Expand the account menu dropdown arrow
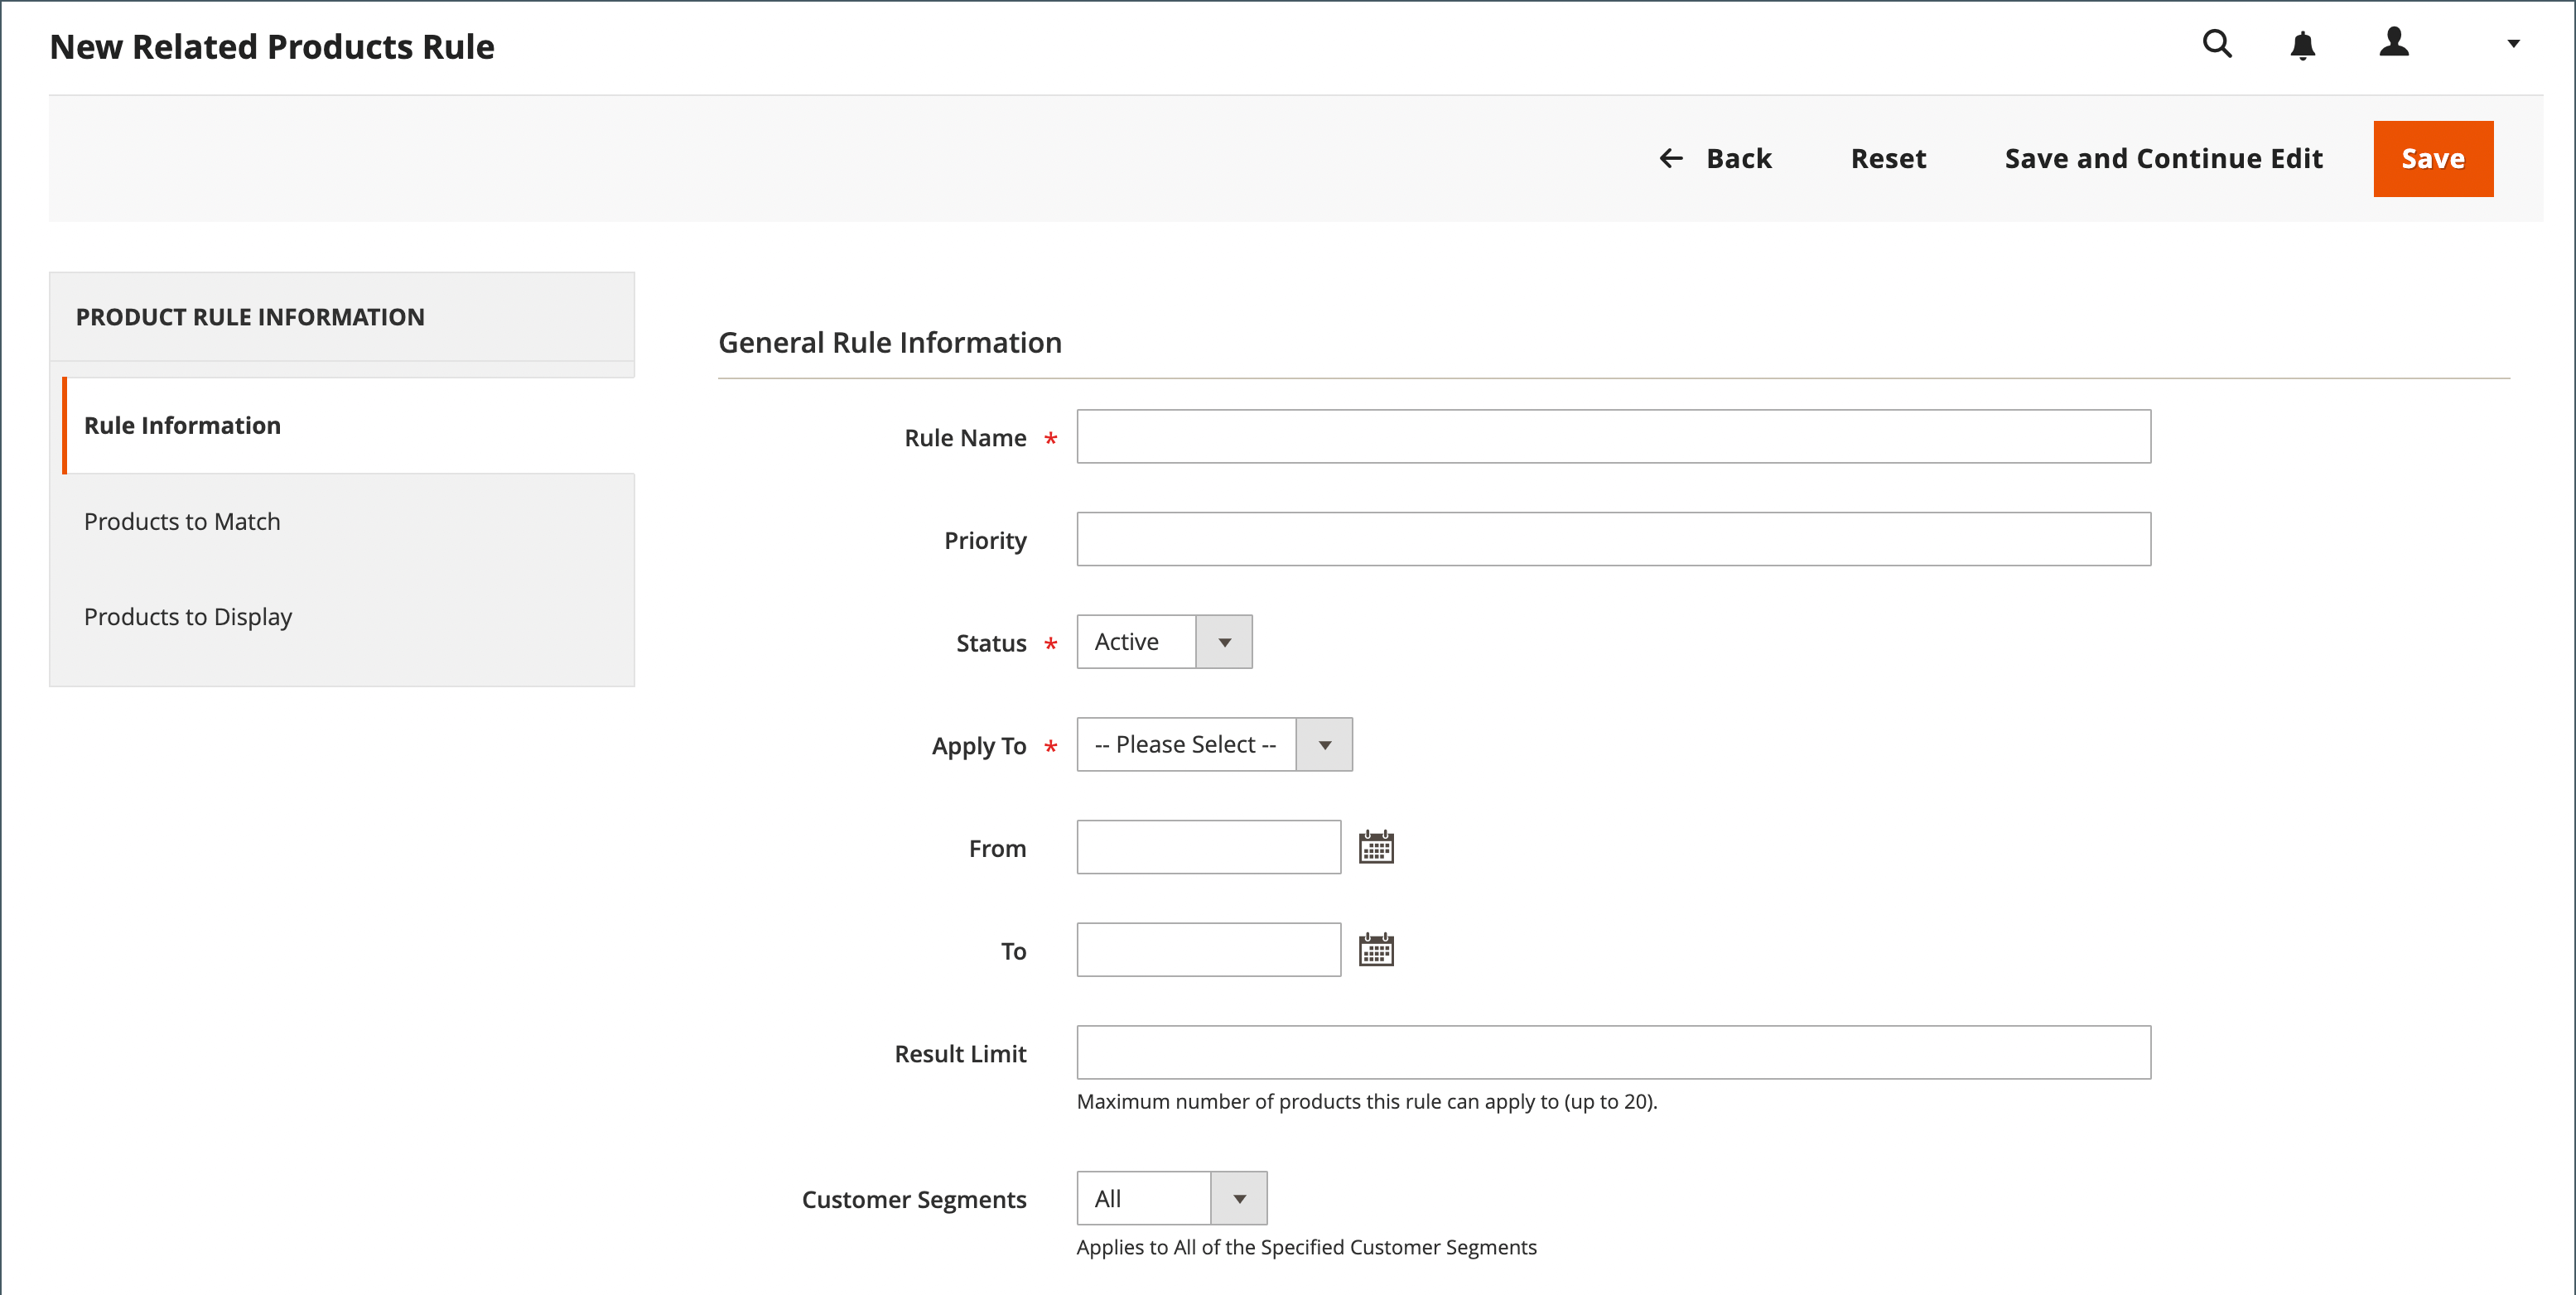 click(2512, 44)
